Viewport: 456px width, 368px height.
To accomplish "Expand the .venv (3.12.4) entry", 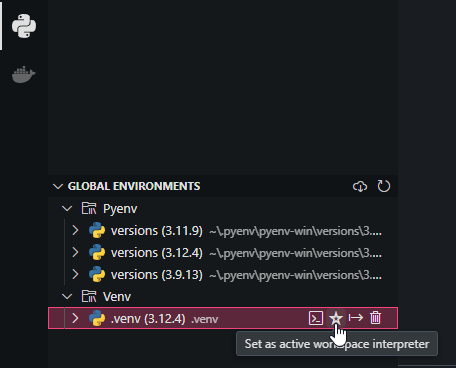I will pos(75,318).
